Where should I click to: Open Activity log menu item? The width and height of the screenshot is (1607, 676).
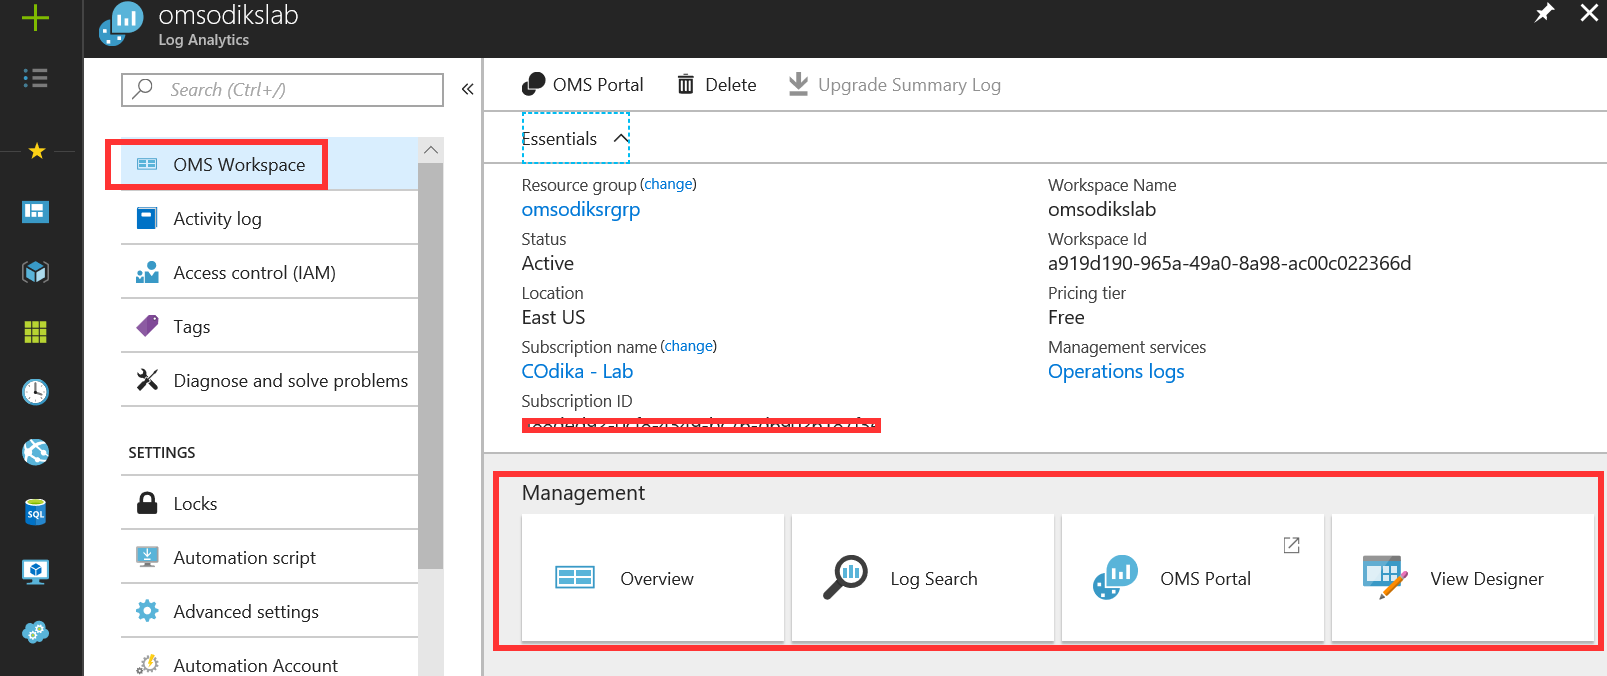coord(270,218)
